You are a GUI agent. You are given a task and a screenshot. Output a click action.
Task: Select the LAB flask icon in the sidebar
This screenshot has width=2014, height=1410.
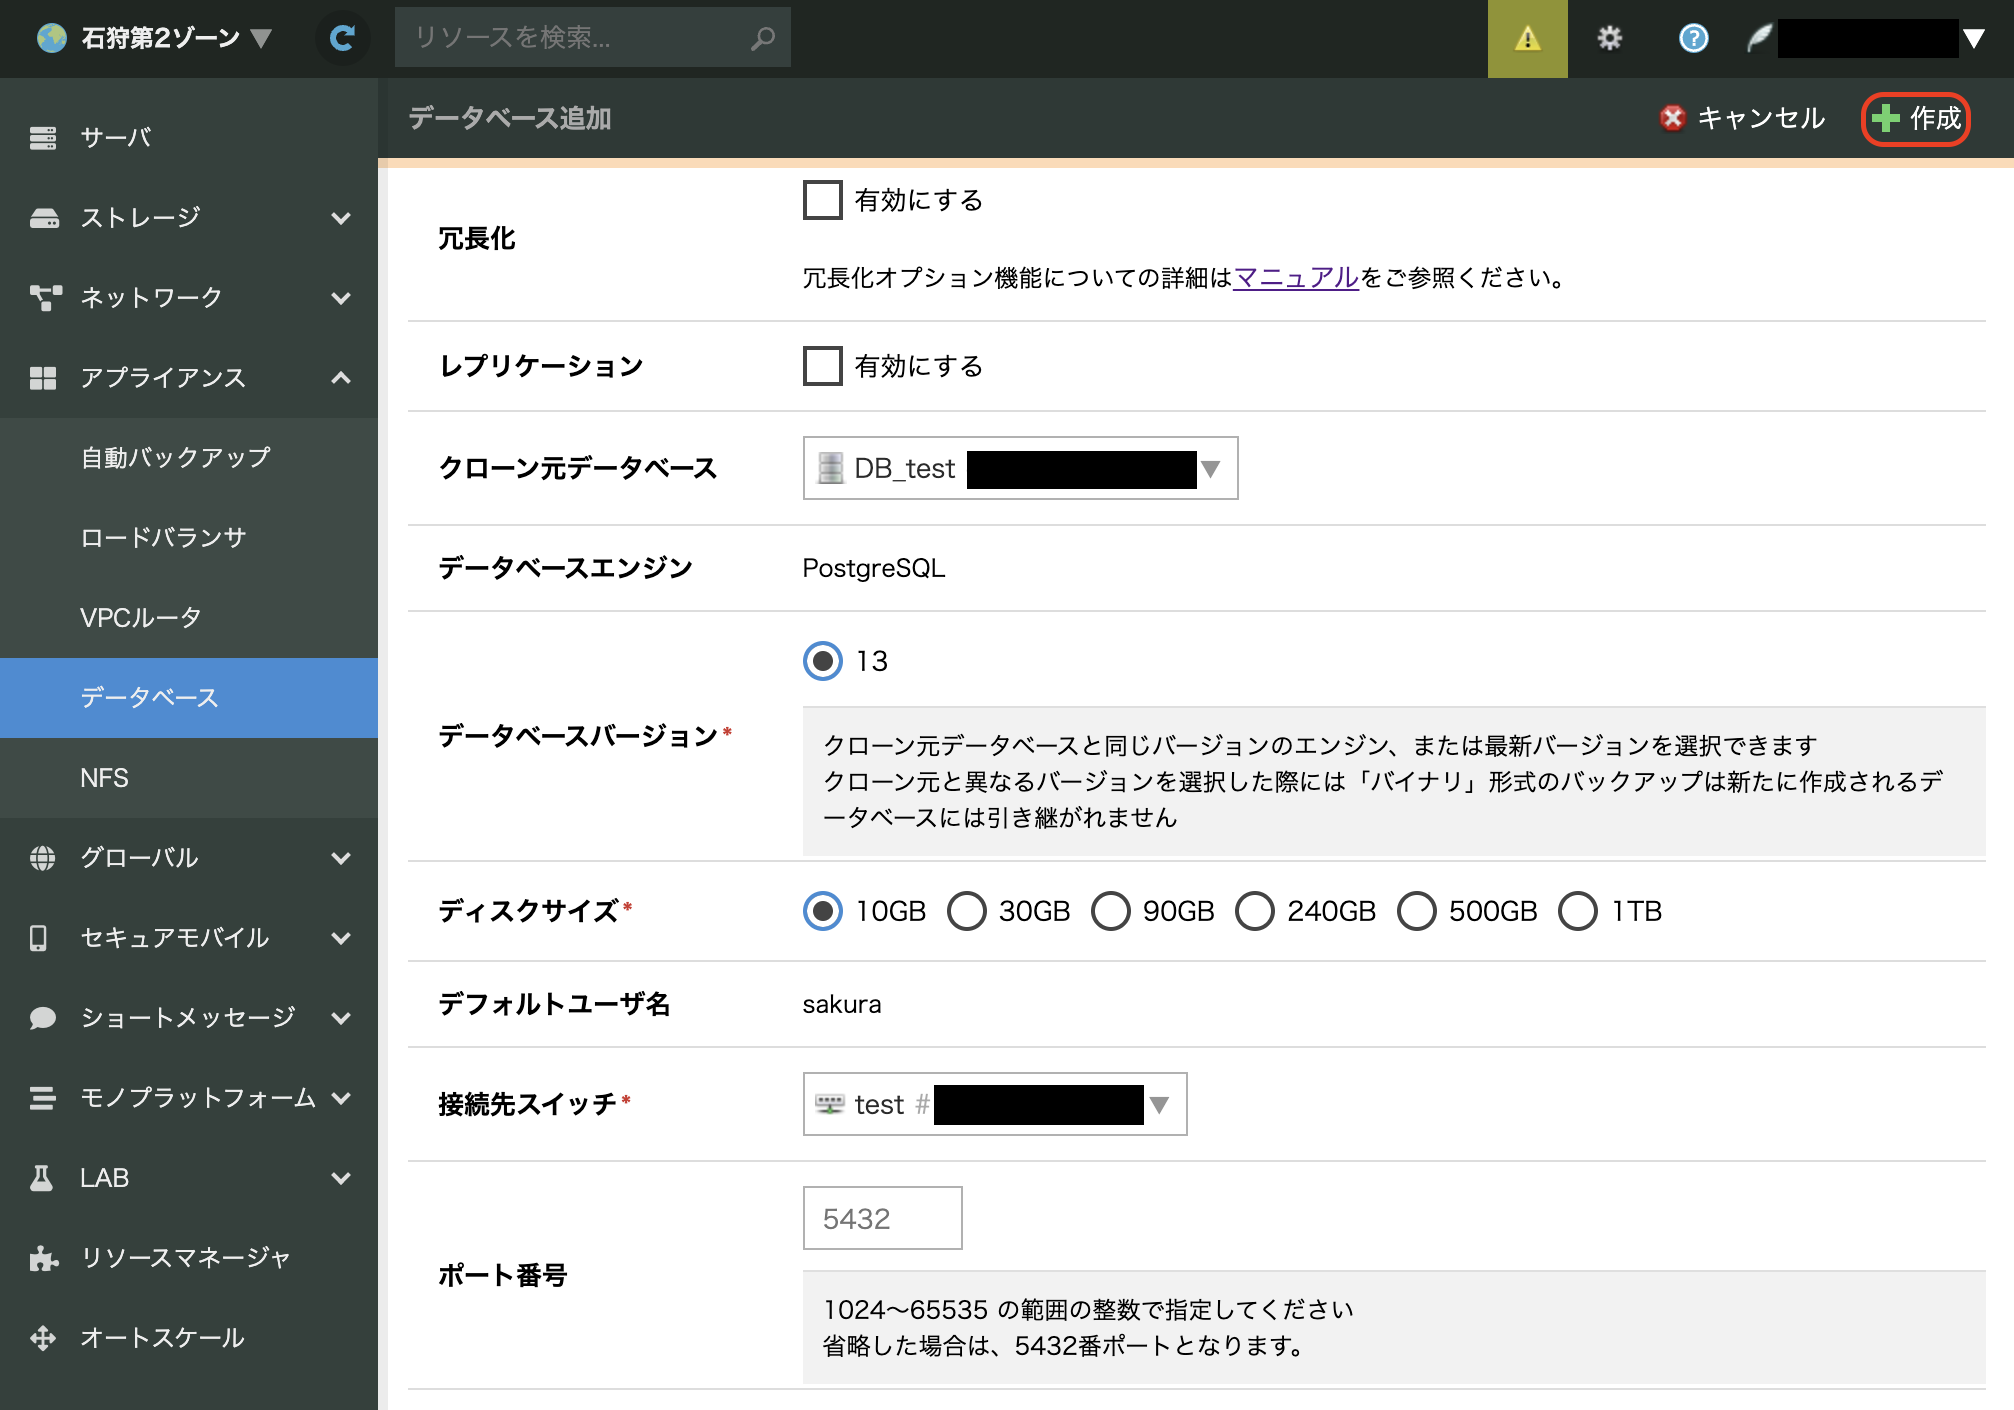tap(42, 1177)
